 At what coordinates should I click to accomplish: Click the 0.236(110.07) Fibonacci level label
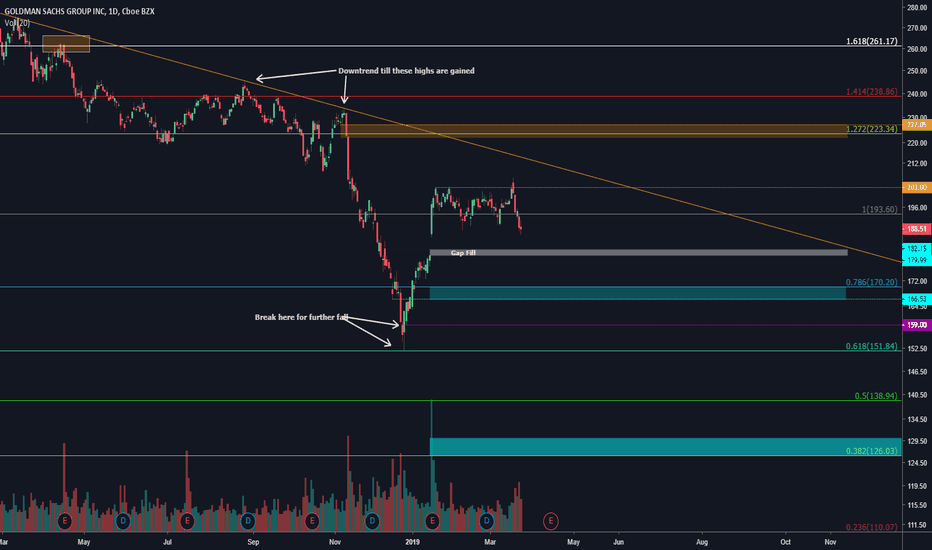coord(872,527)
